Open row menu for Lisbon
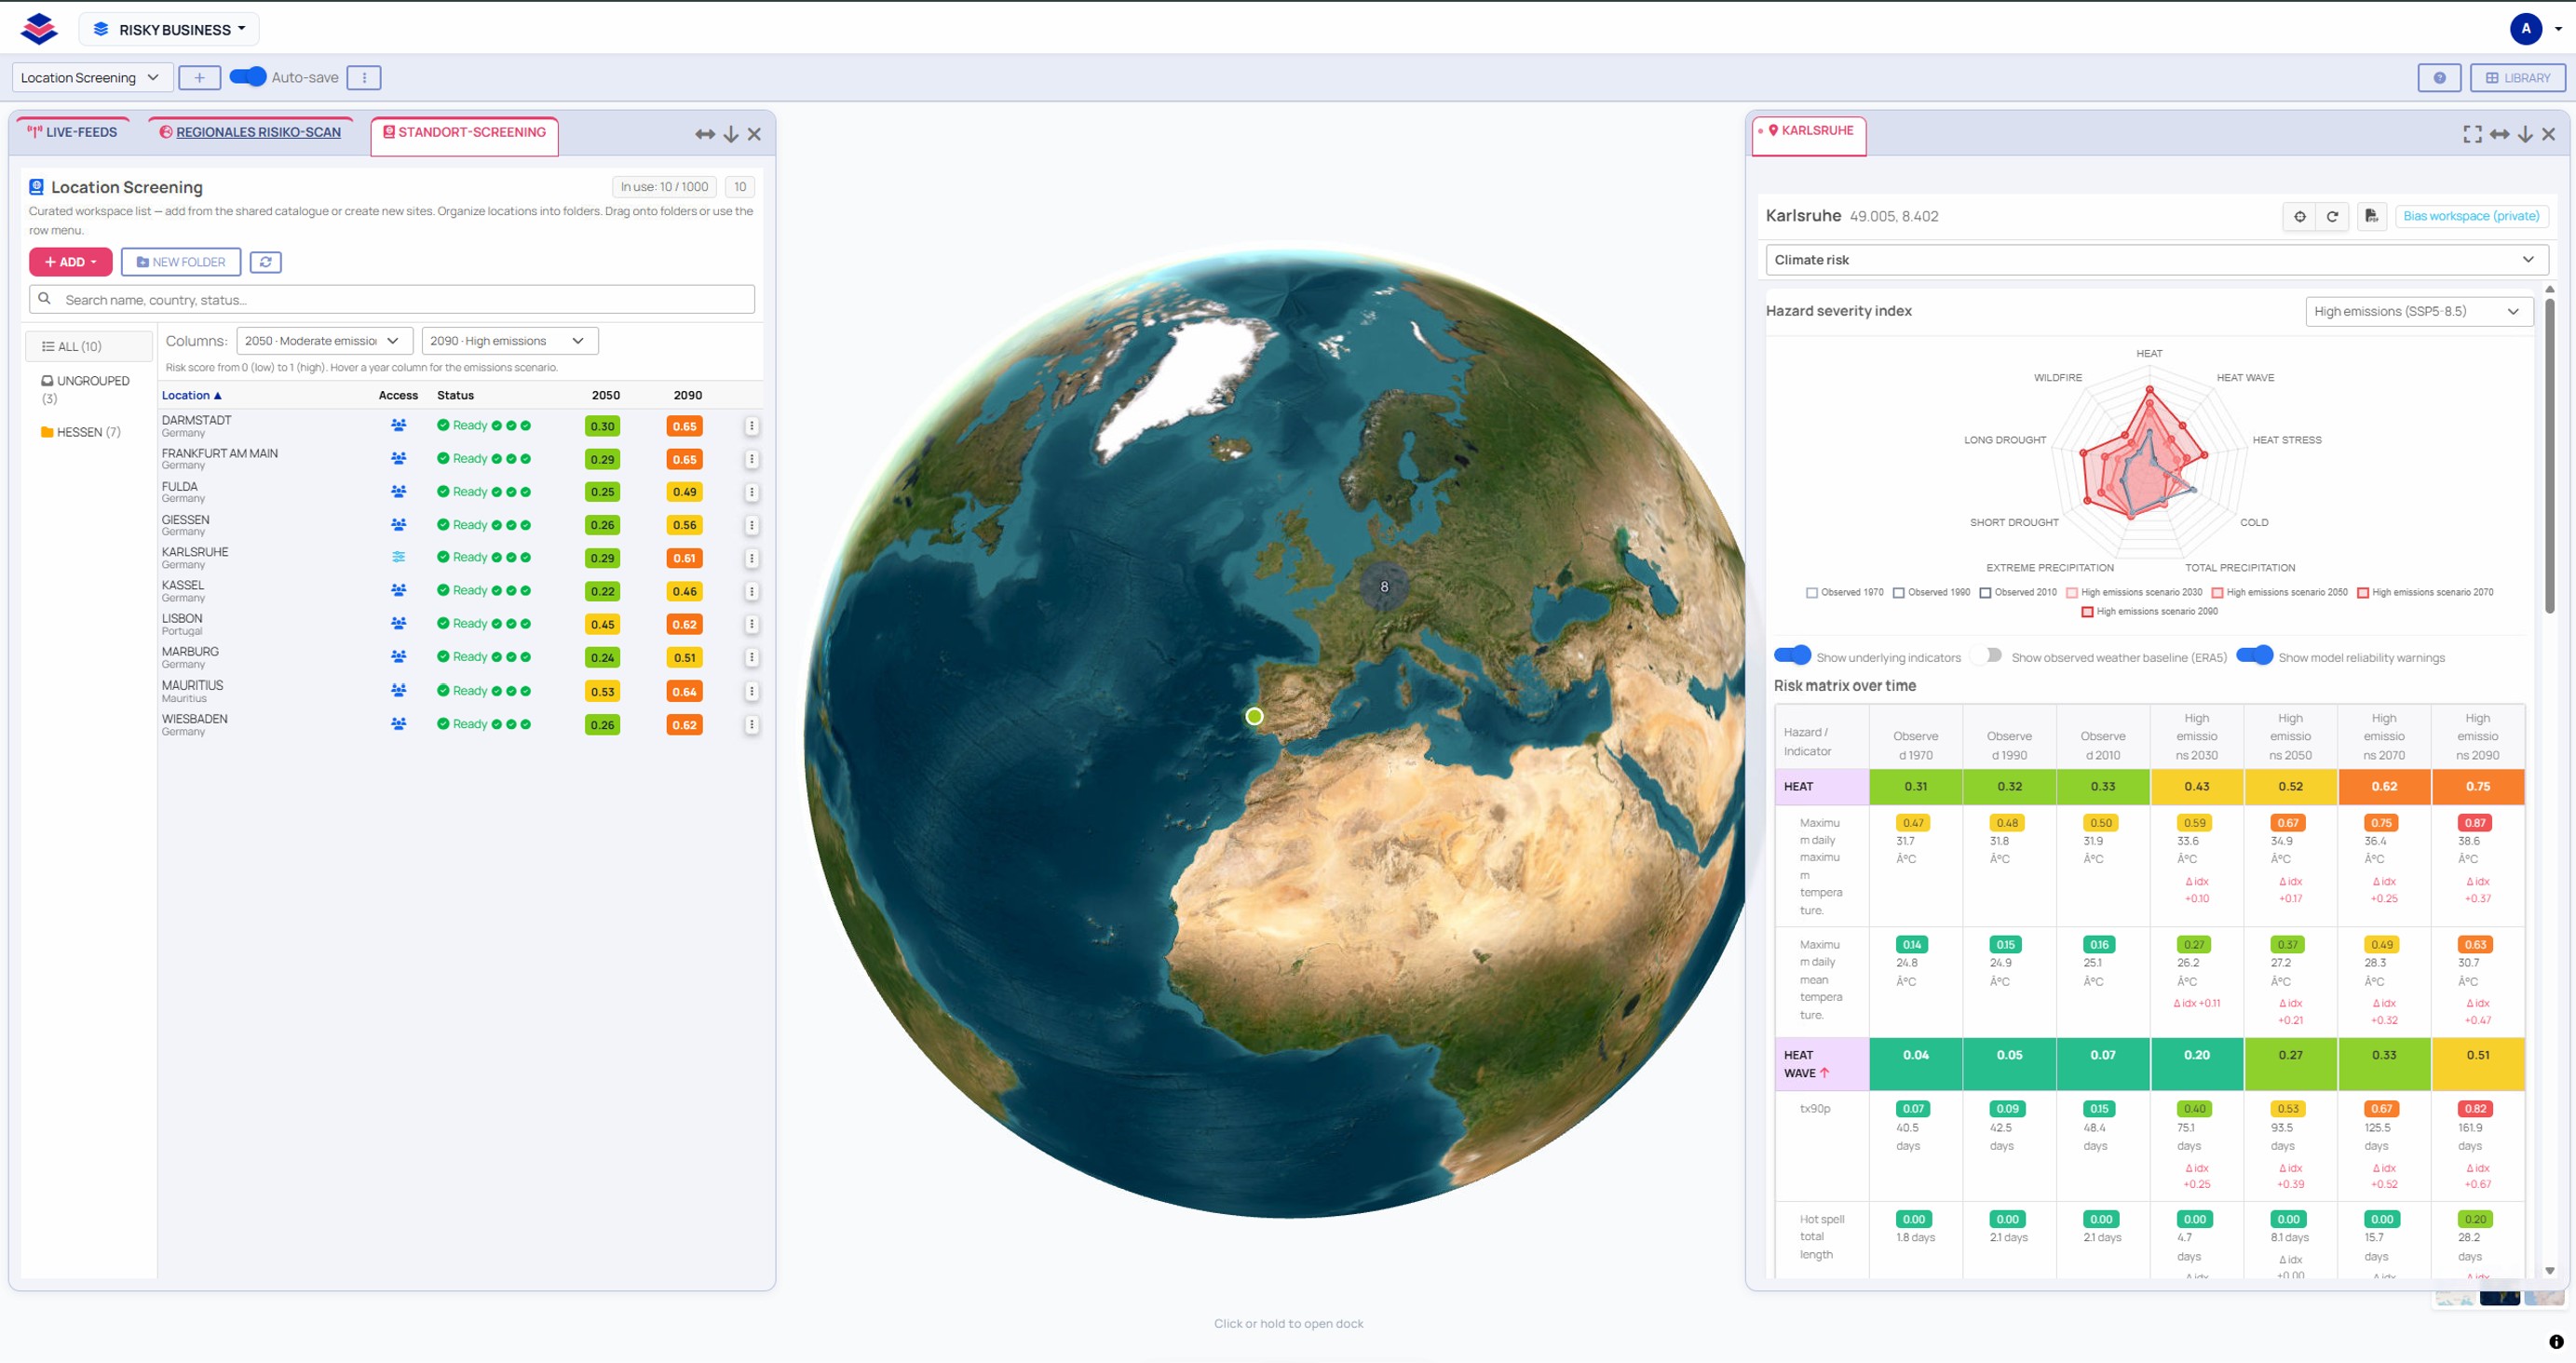 751,624
